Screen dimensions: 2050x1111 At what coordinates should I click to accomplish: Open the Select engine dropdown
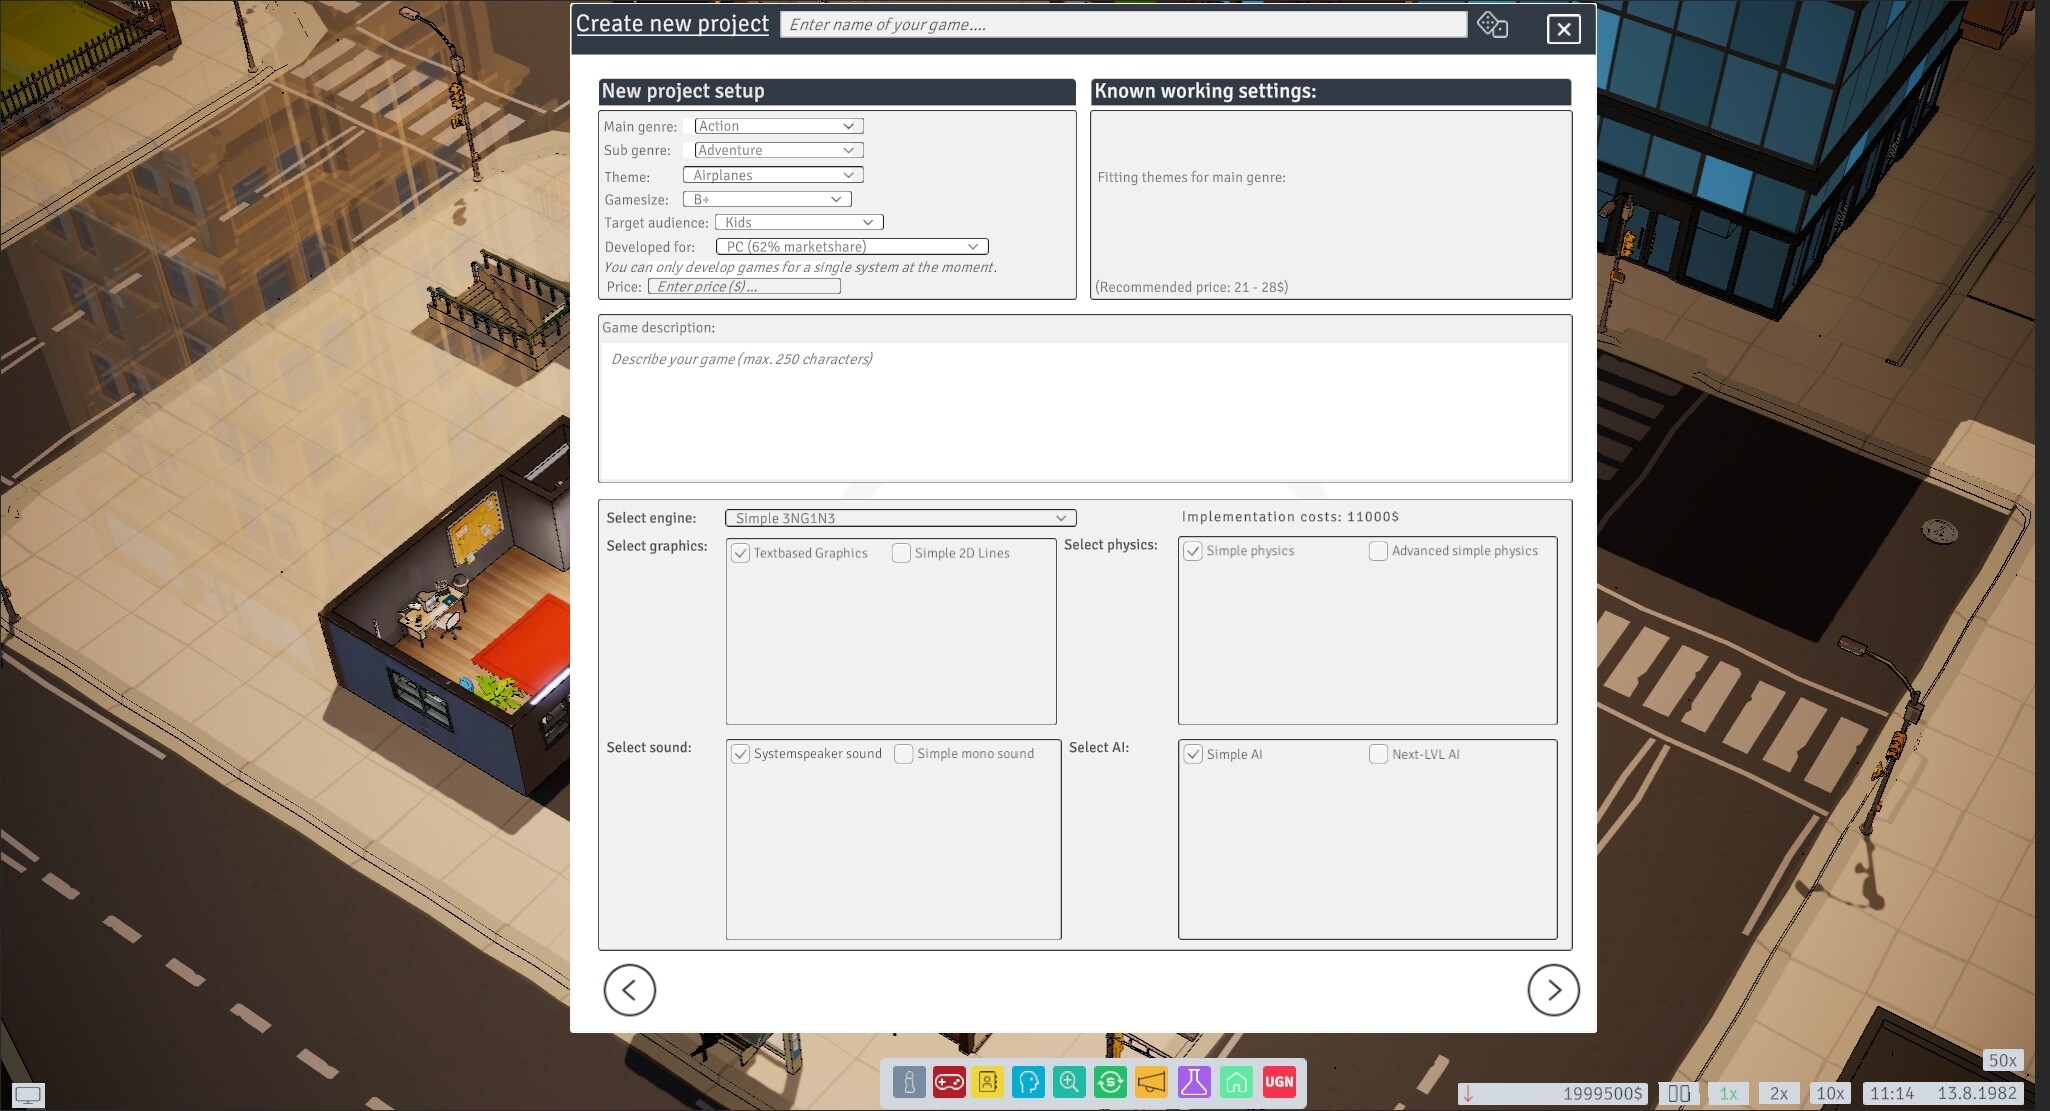[899, 518]
